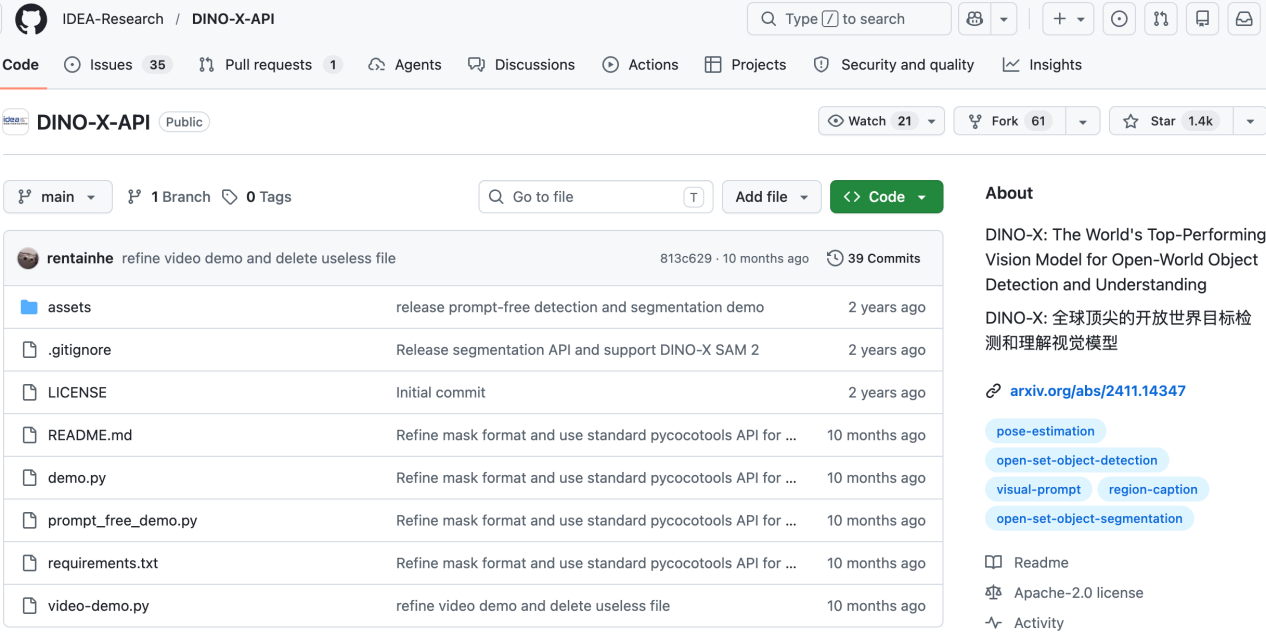The width and height of the screenshot is (1266, 640).
Task: Open the assets folder
Action: [x=69, y=307]
